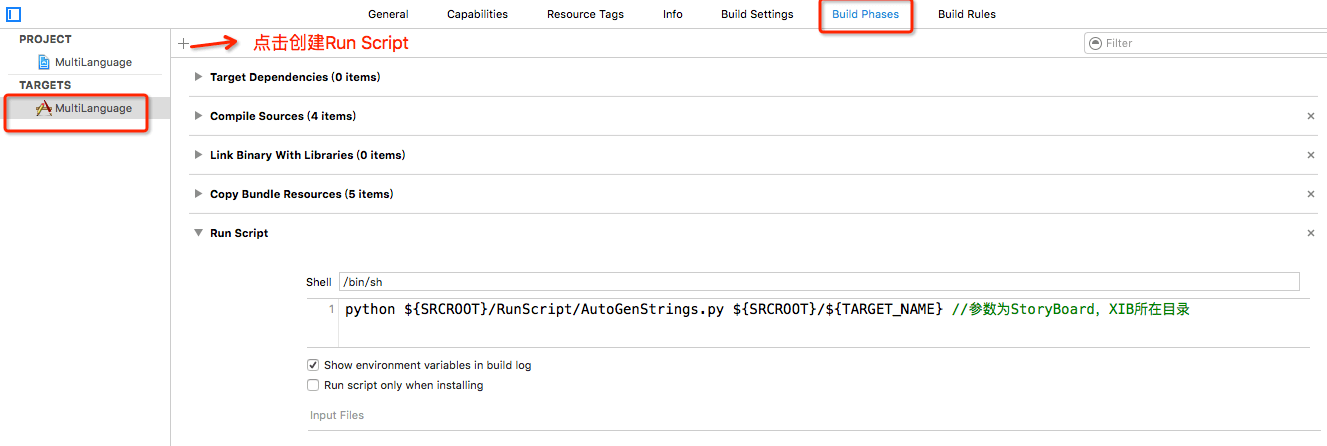The width and height of the screenshot is (1327, 446).
Task: Switch to the Build Settings tab
Action: coord(757,14)
